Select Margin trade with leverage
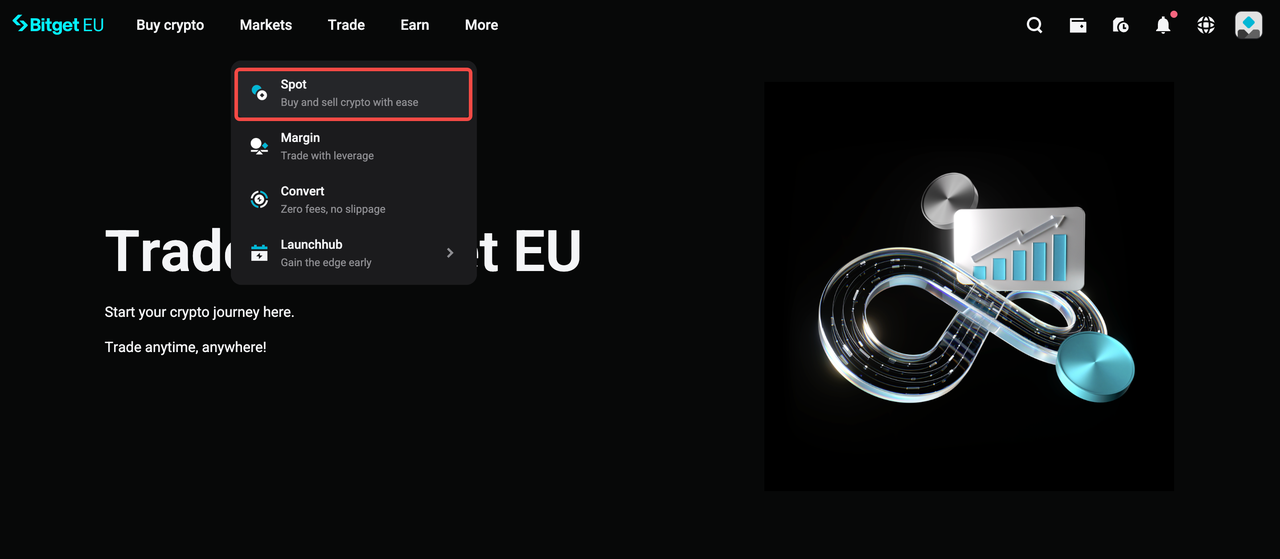This screenshot has width=1280, height=559. 353,147
